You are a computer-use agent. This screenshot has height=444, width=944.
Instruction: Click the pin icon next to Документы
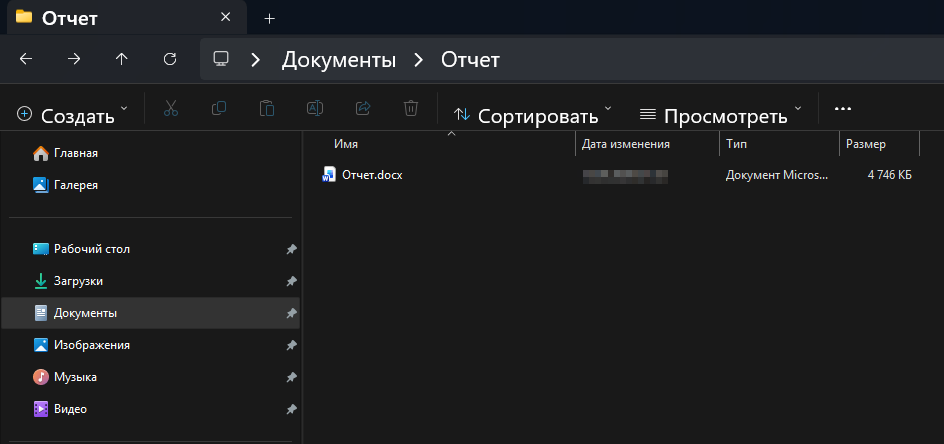click(x=291, y=313)
